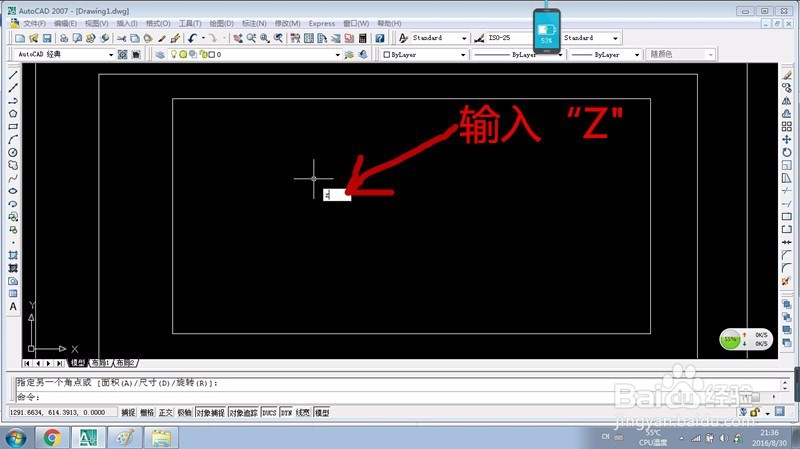Open the 修改(M) menu
Image resolution: width=800 pixels, height=449 pixels.
pos(287,23)
